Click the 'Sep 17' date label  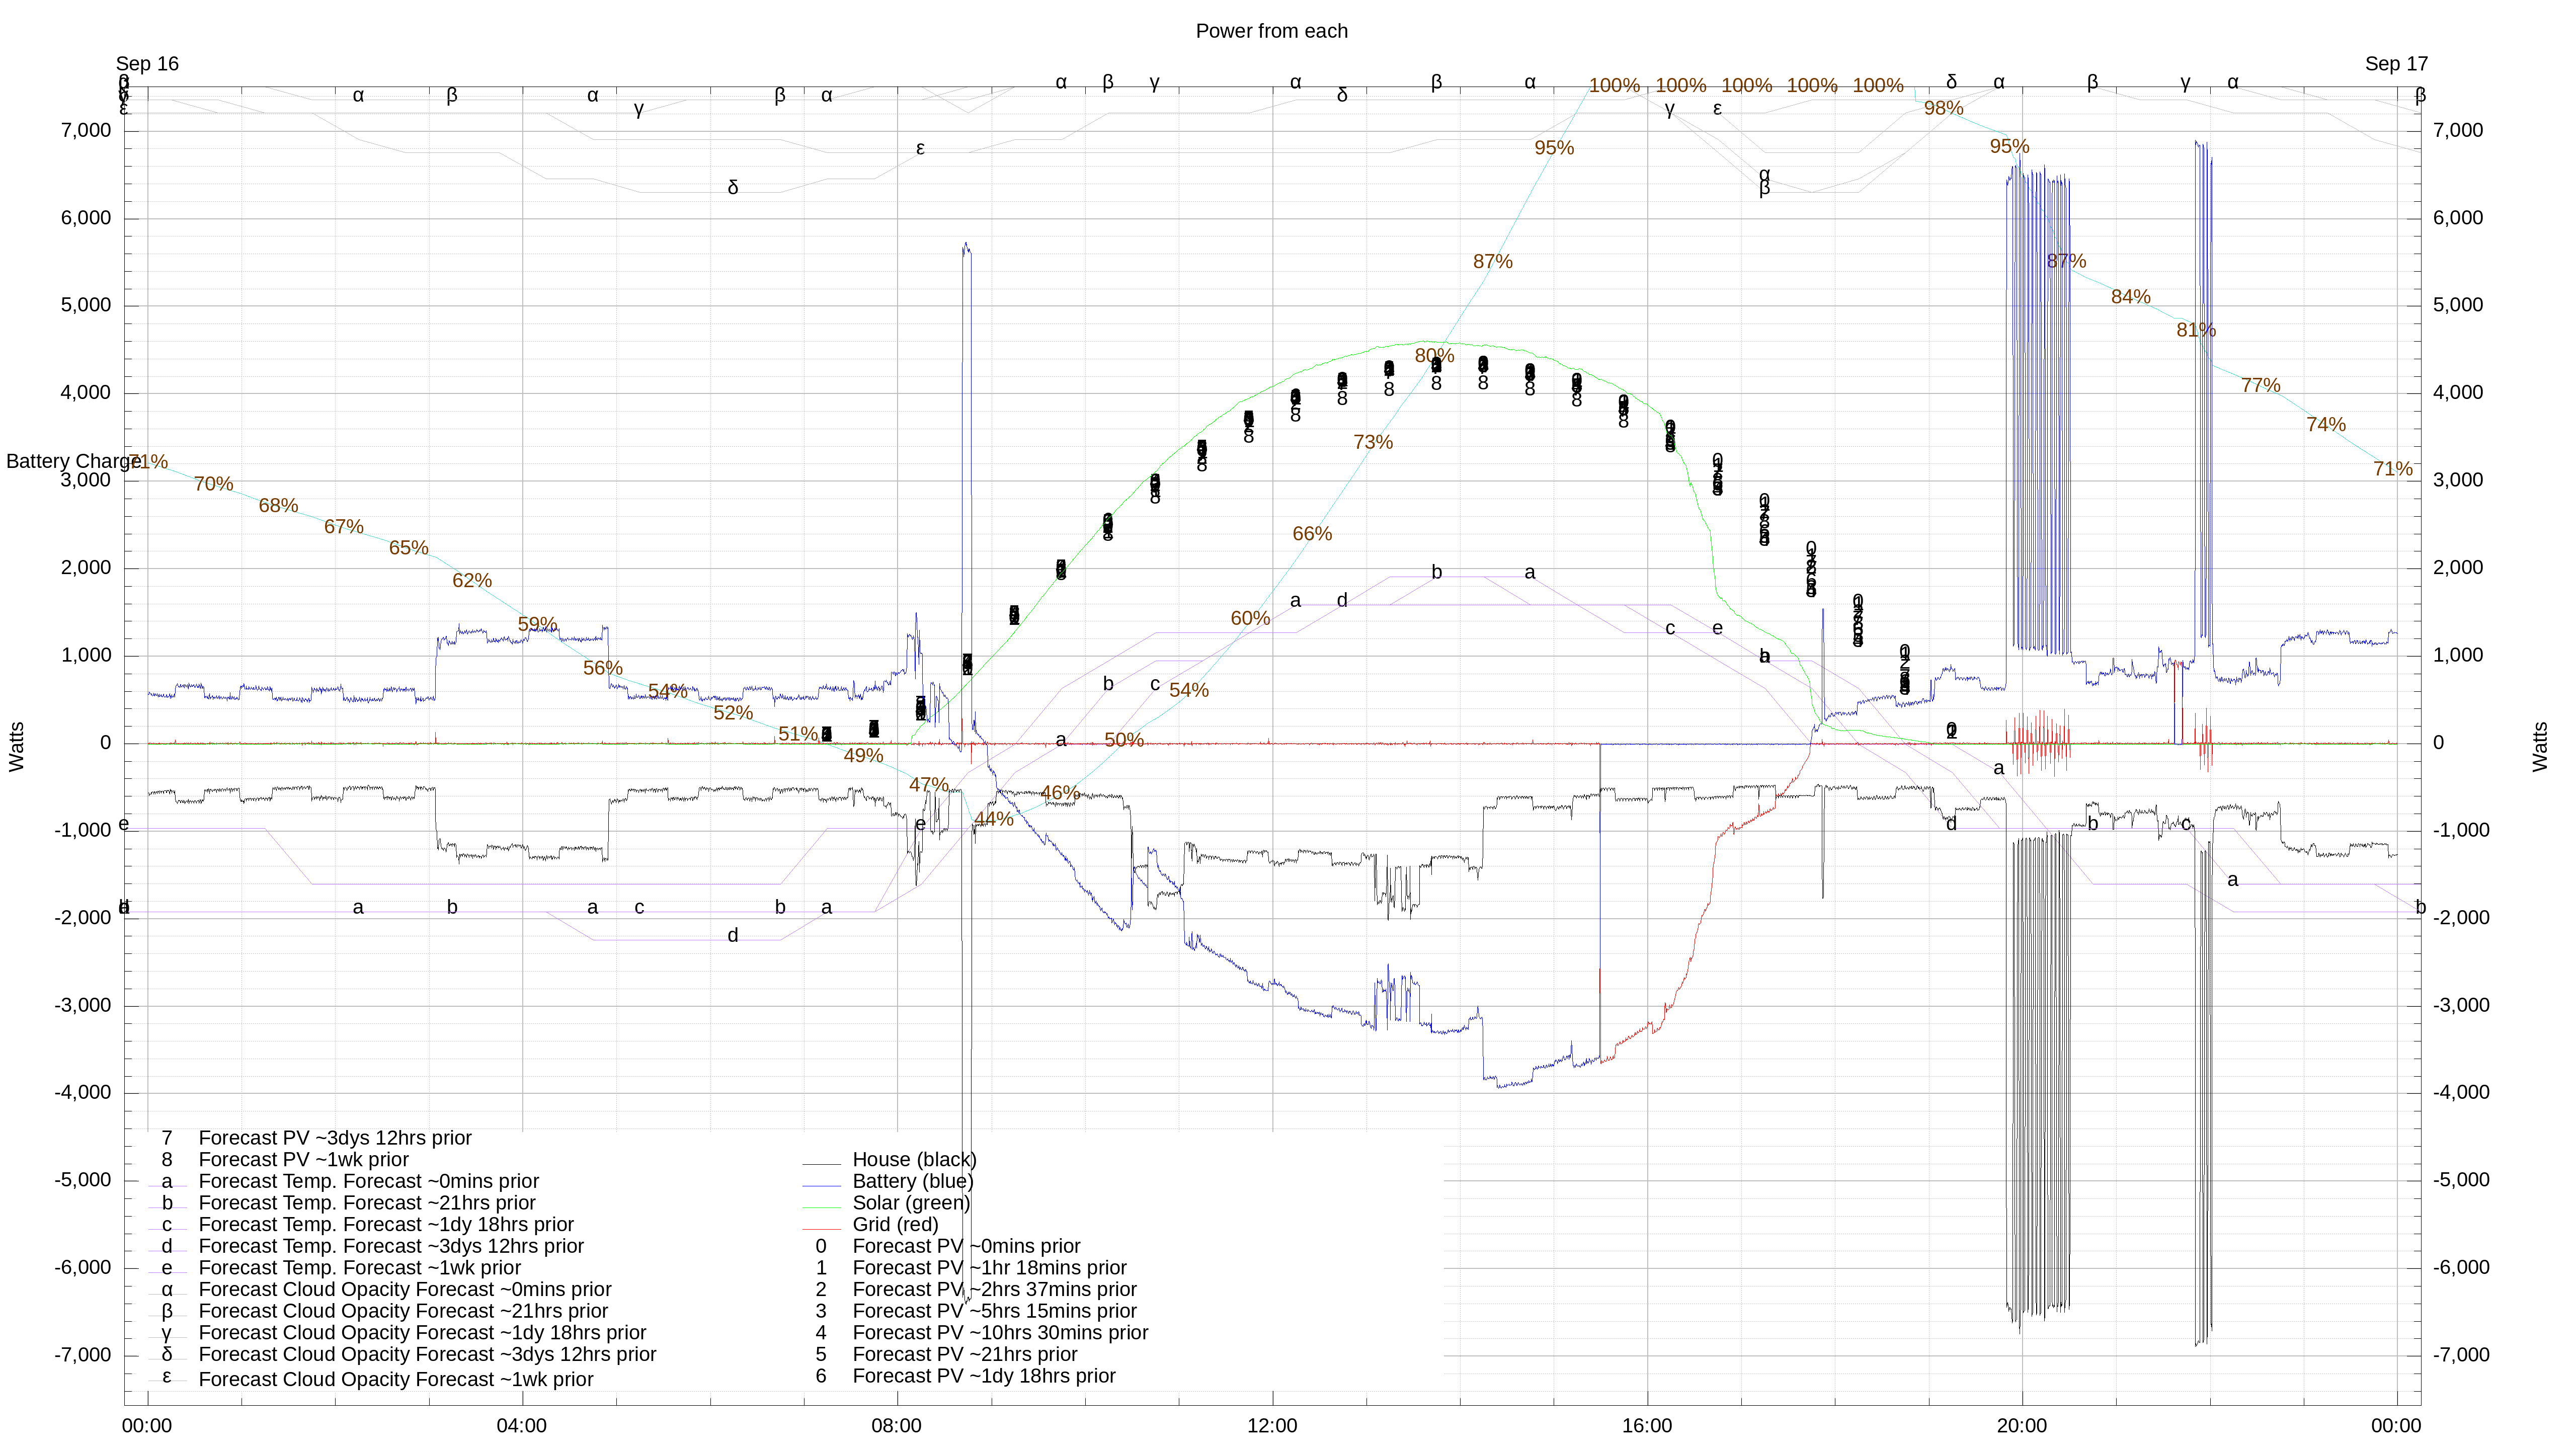pos(2396,64)
